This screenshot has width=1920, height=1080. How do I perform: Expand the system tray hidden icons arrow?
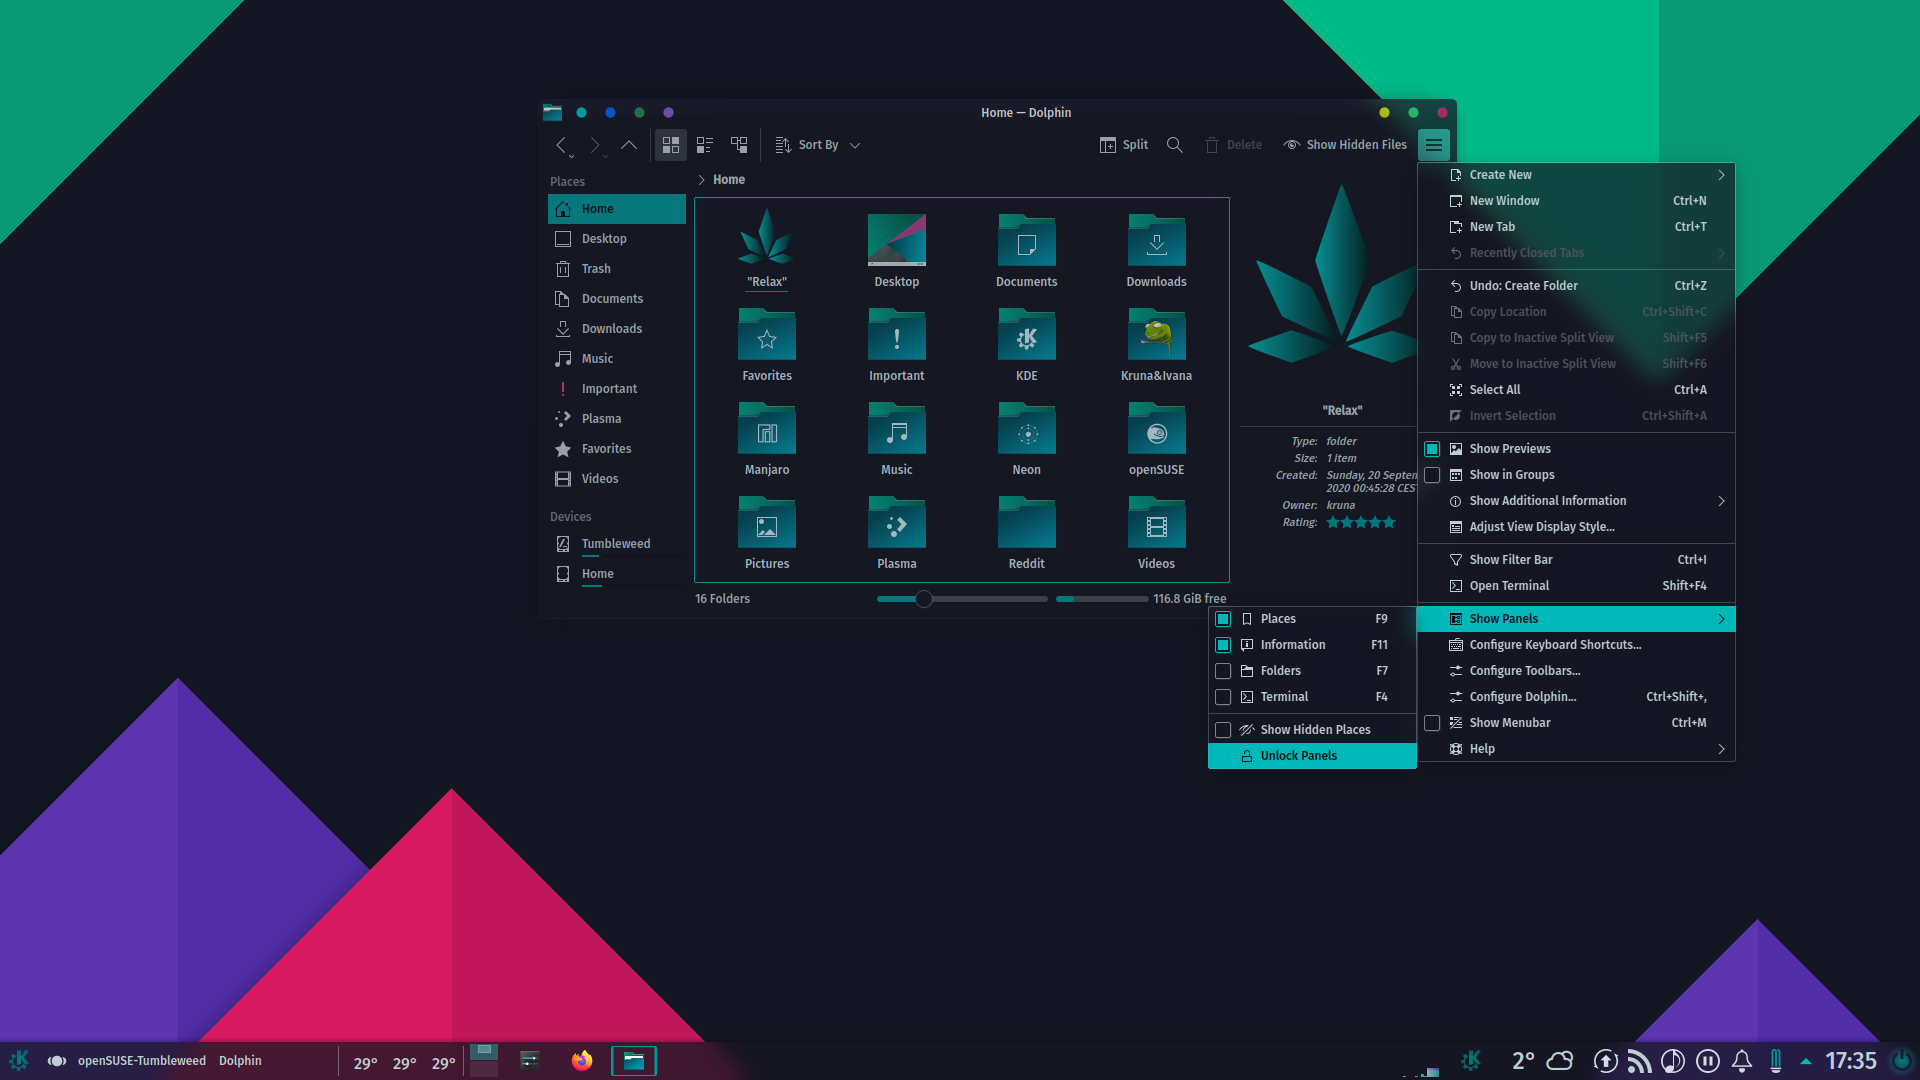pyautogui.click(x=1806, y=1061)
